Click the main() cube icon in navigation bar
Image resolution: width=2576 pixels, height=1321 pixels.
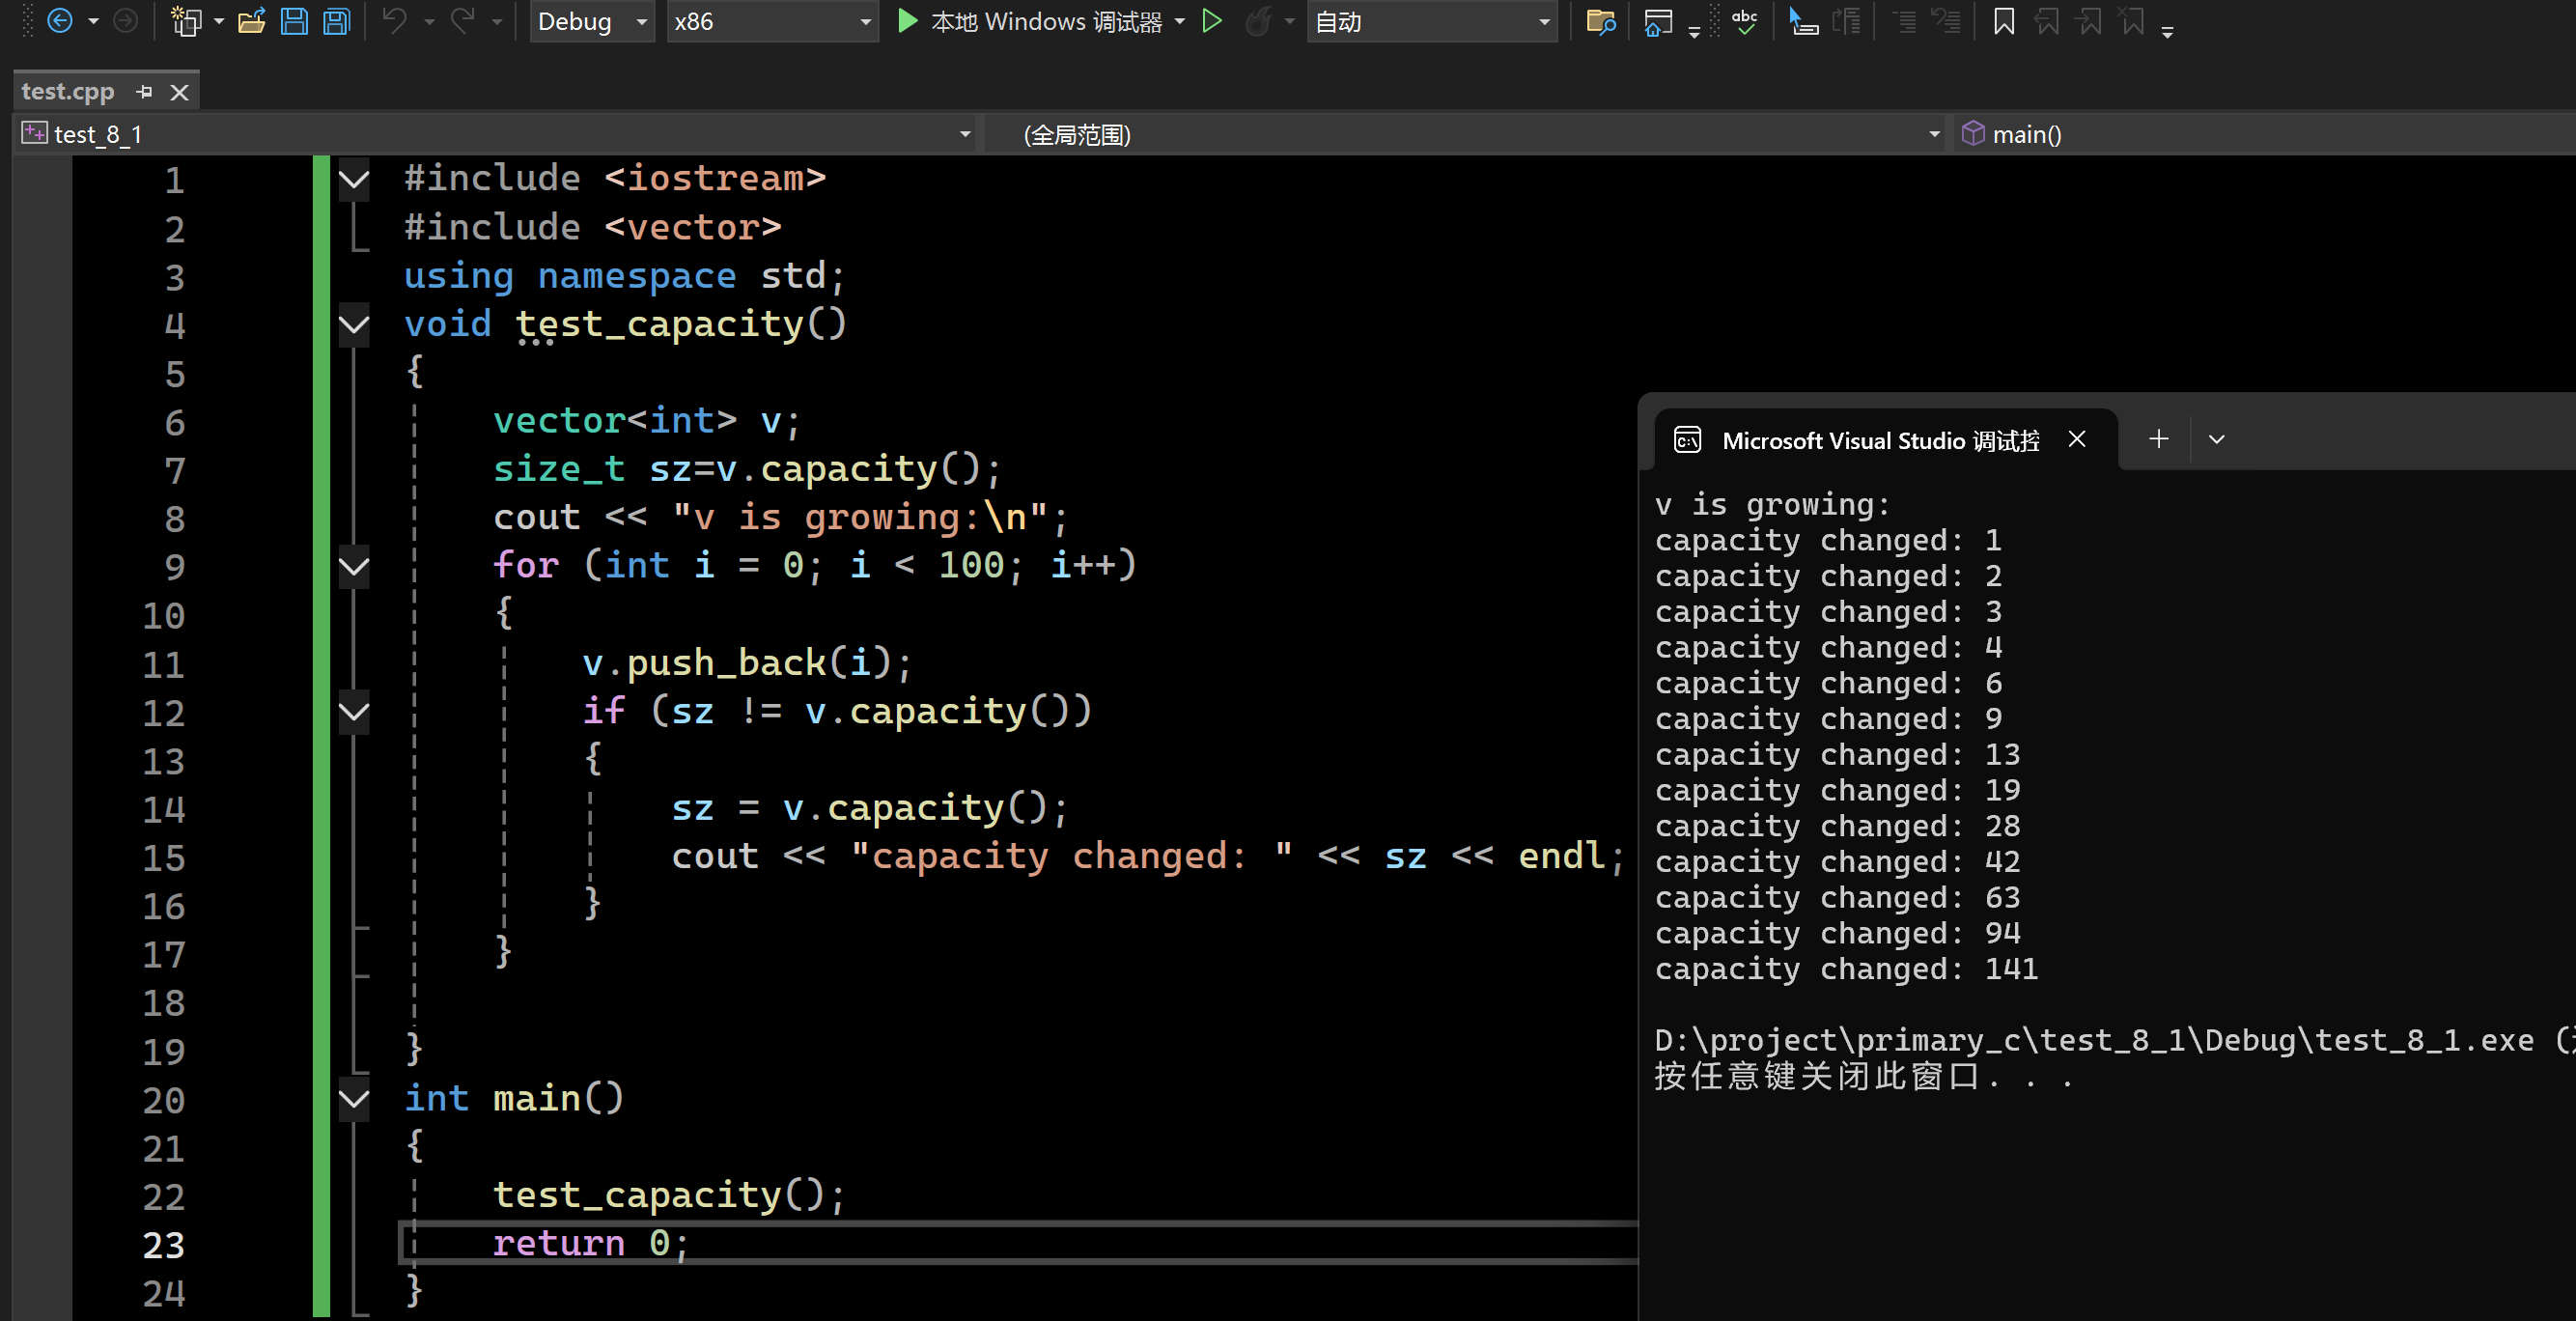coord(1972,134)
